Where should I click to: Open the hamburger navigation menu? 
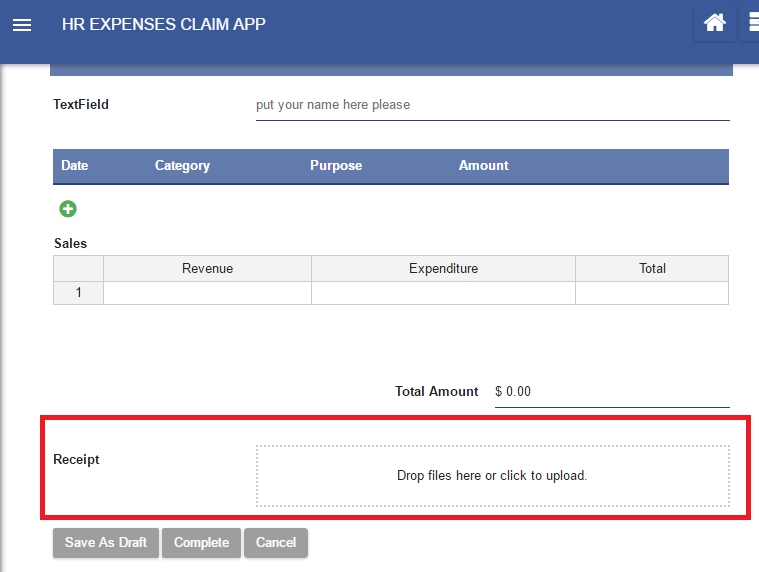22,25
